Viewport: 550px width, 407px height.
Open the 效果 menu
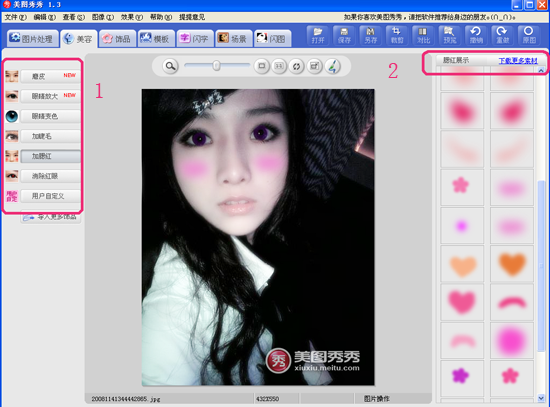132,17
